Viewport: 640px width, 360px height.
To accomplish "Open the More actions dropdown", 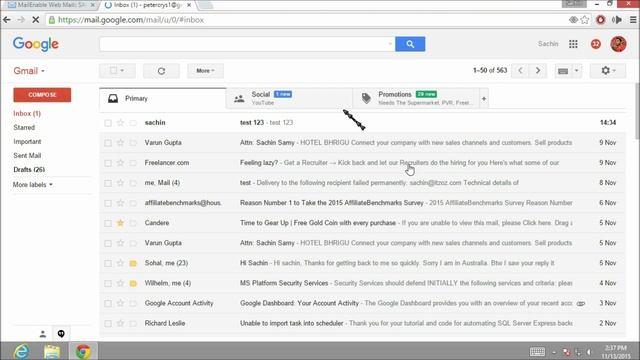I will pyautogui.click(x=205, y=71).
